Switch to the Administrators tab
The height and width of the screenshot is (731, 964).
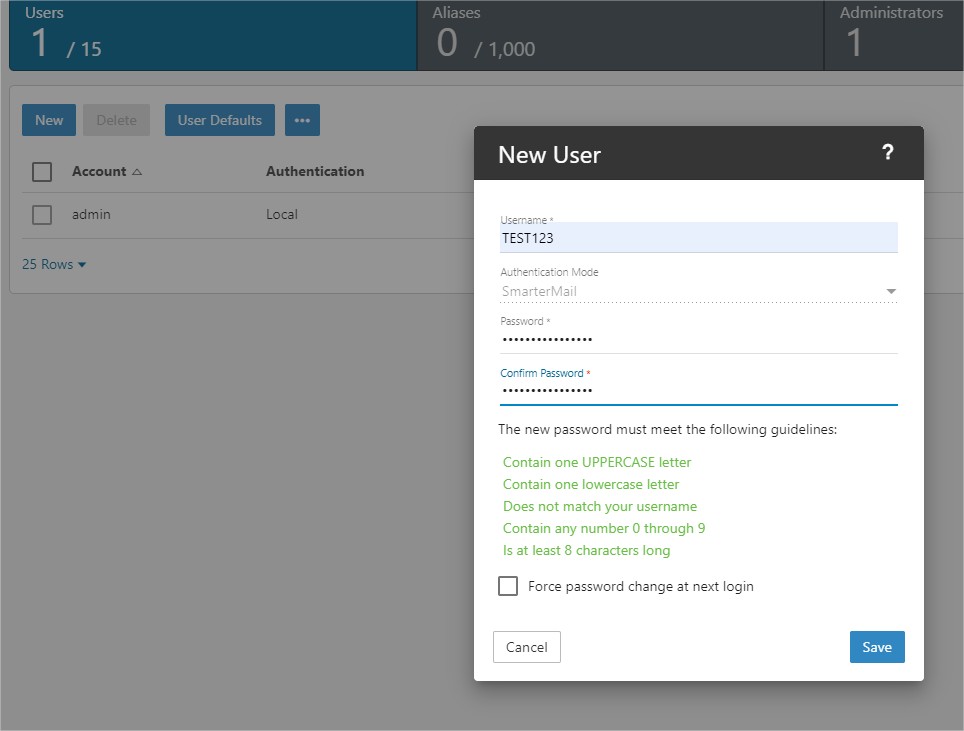[x=894, y=35]
